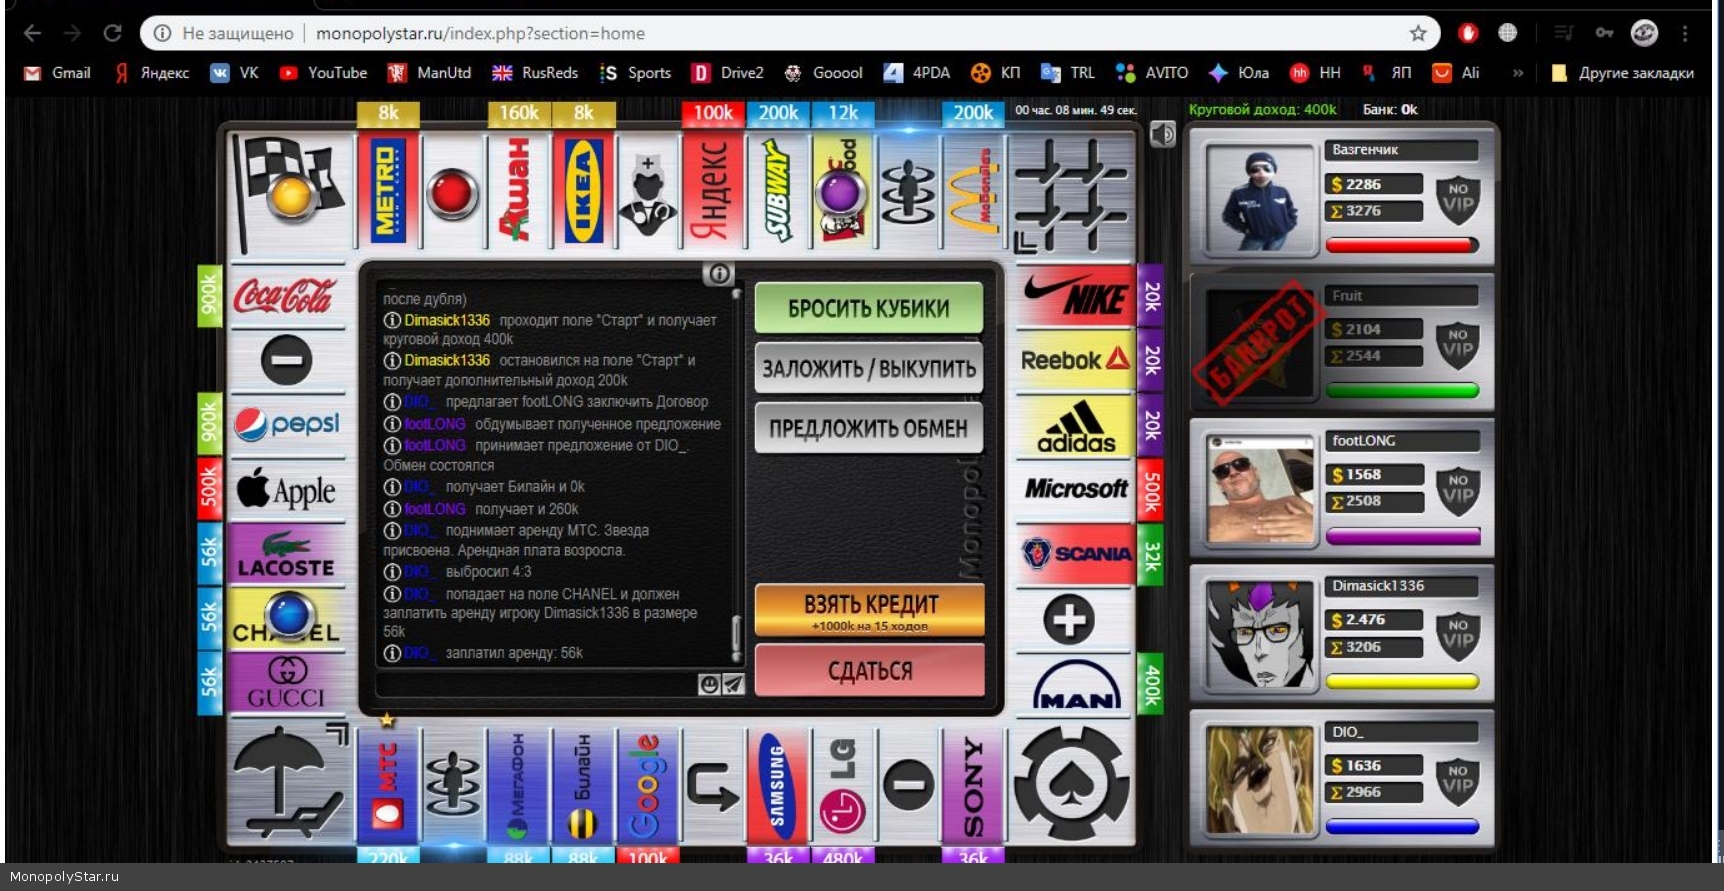Click the yellow color bar of Dimasick1336
1724x891 pixels.
point(1402,681)
